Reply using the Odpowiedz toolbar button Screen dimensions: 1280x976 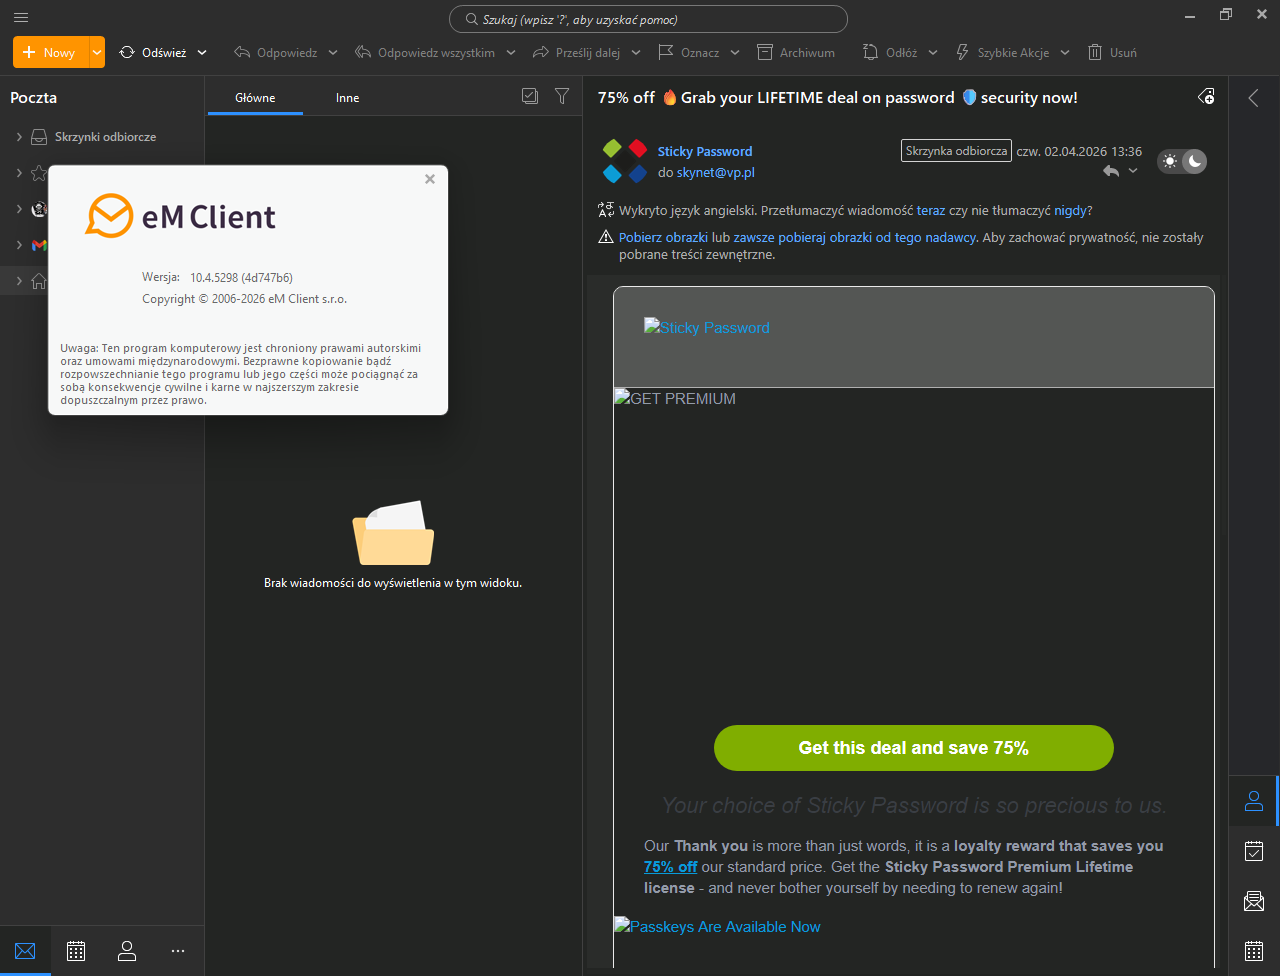click(x=276, y=52)
